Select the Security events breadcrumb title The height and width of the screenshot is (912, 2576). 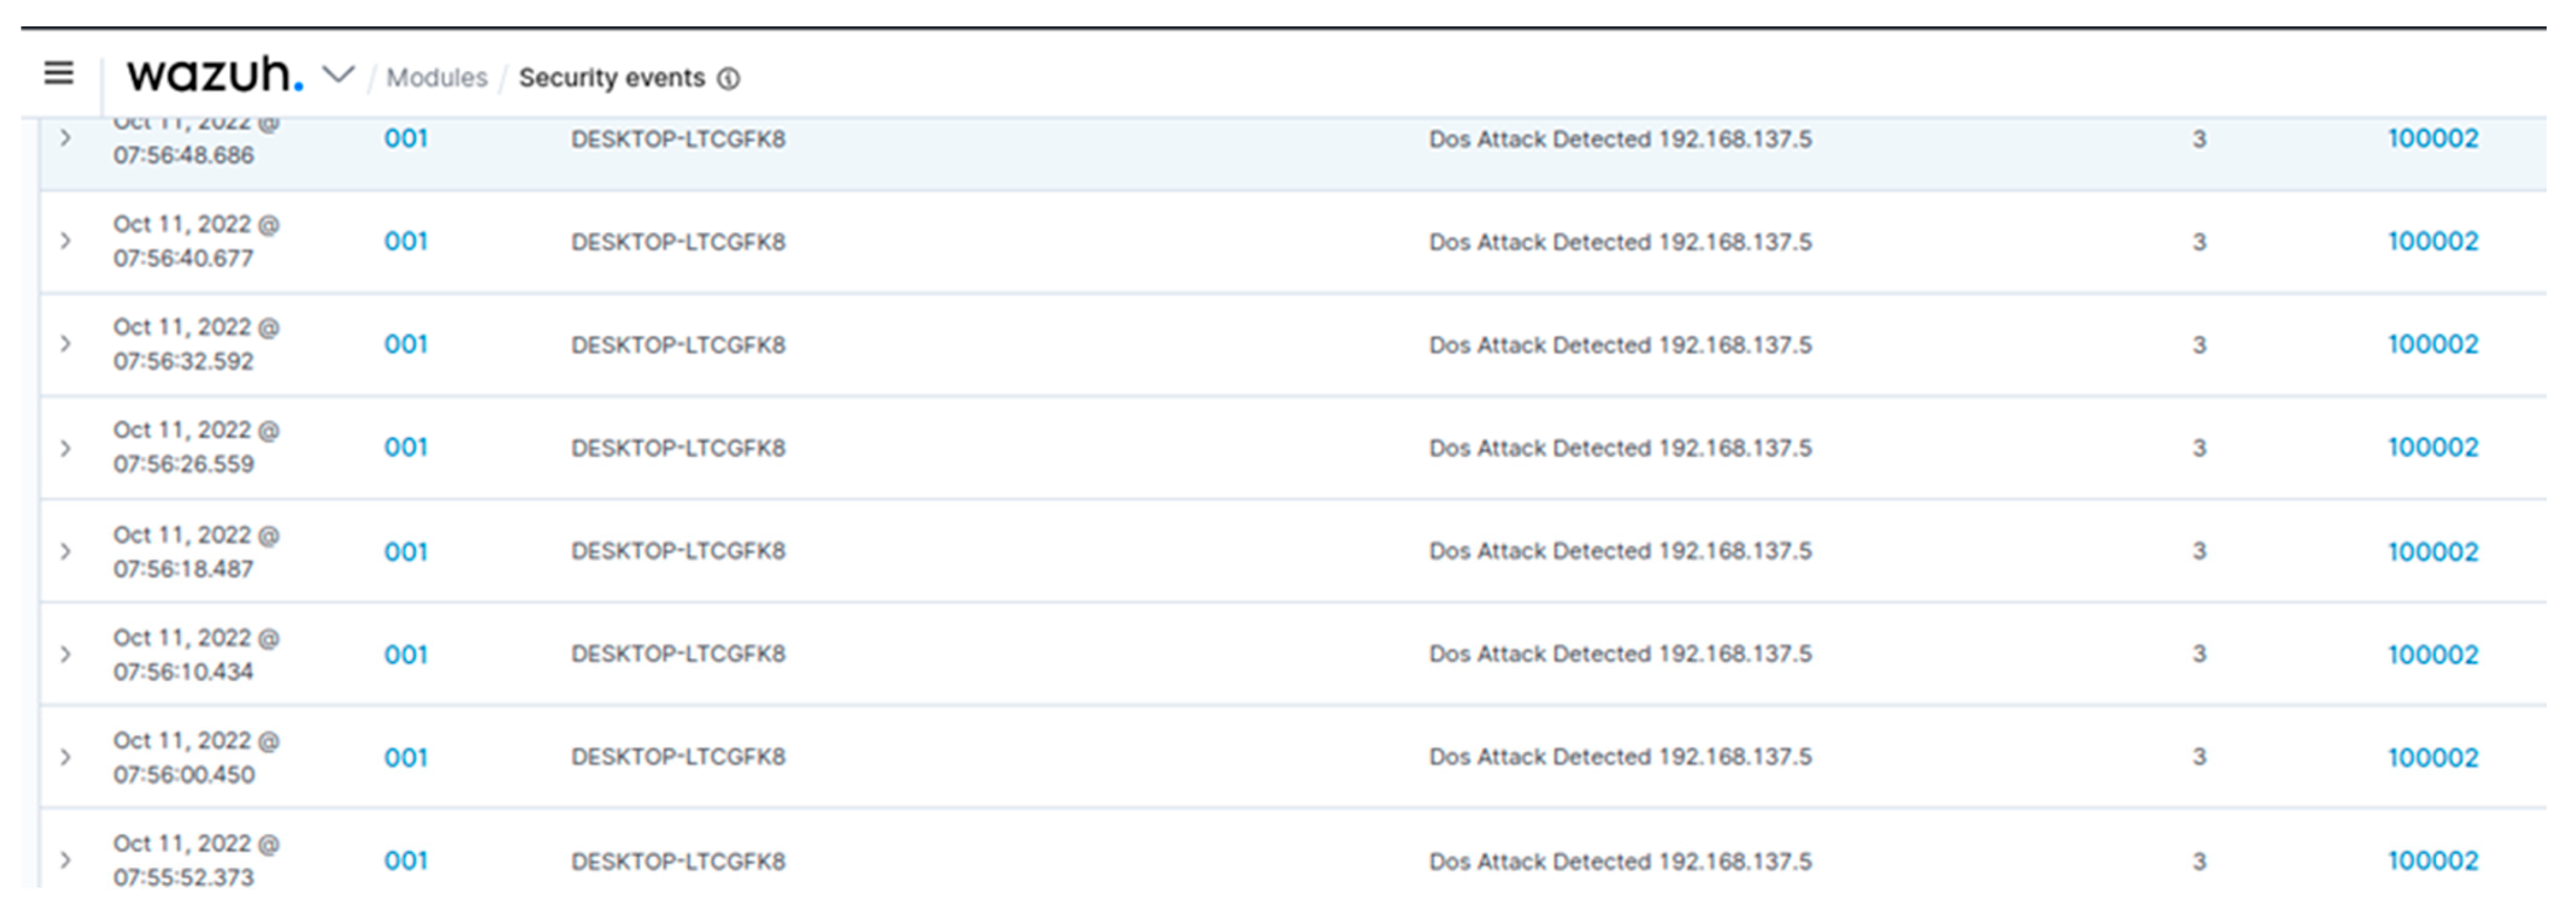pyautogui.click(x=611, y=78)
